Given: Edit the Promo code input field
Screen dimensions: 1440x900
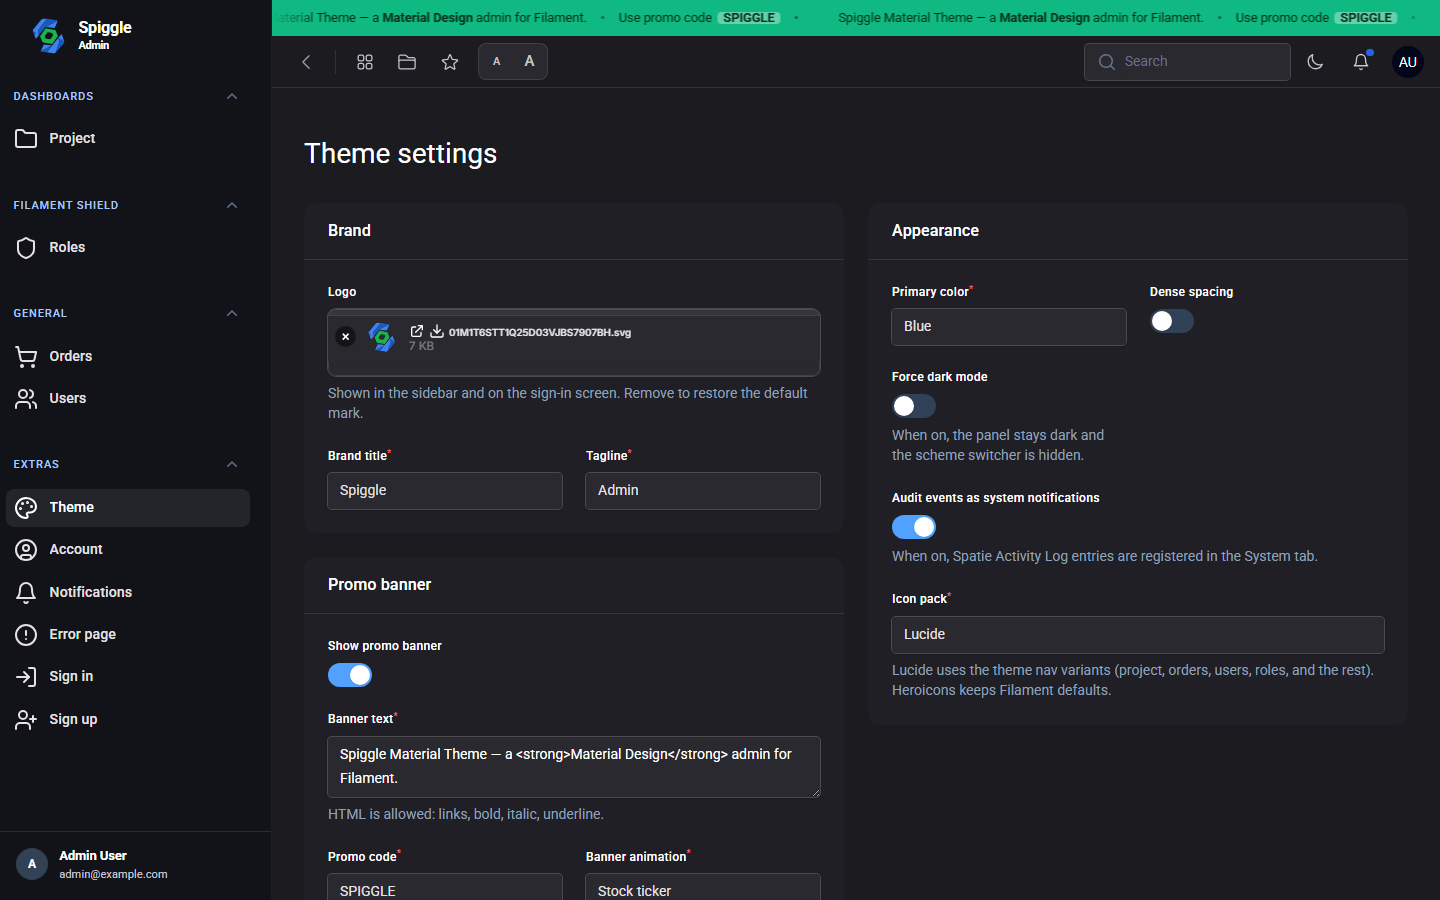Looking at the screenshot, I should tap(445, 887).
